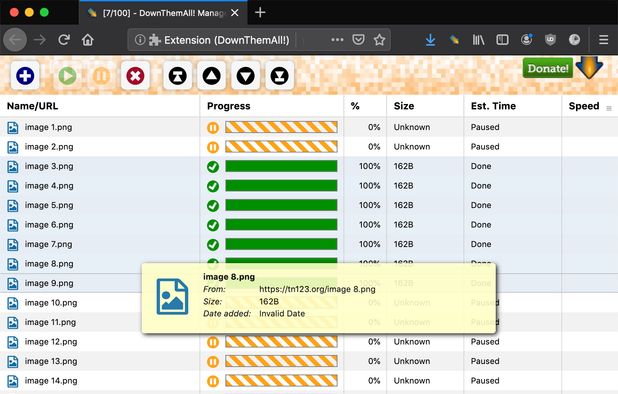Select the image 5.png row
The width and height of the screenshot is (618, 394).
[309, 205]
